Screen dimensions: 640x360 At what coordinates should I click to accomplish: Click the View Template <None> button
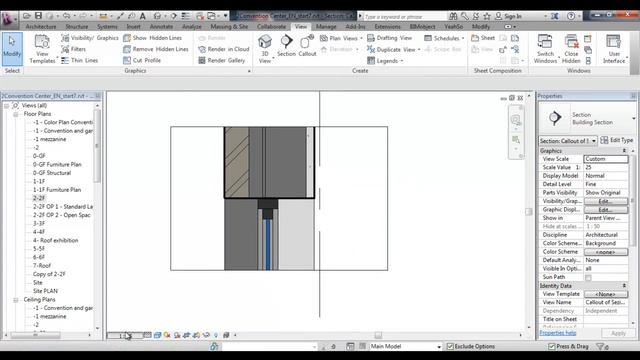point(606,294)
